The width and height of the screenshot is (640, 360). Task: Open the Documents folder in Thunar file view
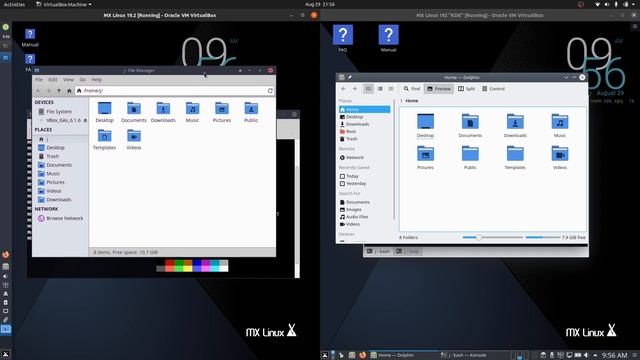[x=134, y=112]
